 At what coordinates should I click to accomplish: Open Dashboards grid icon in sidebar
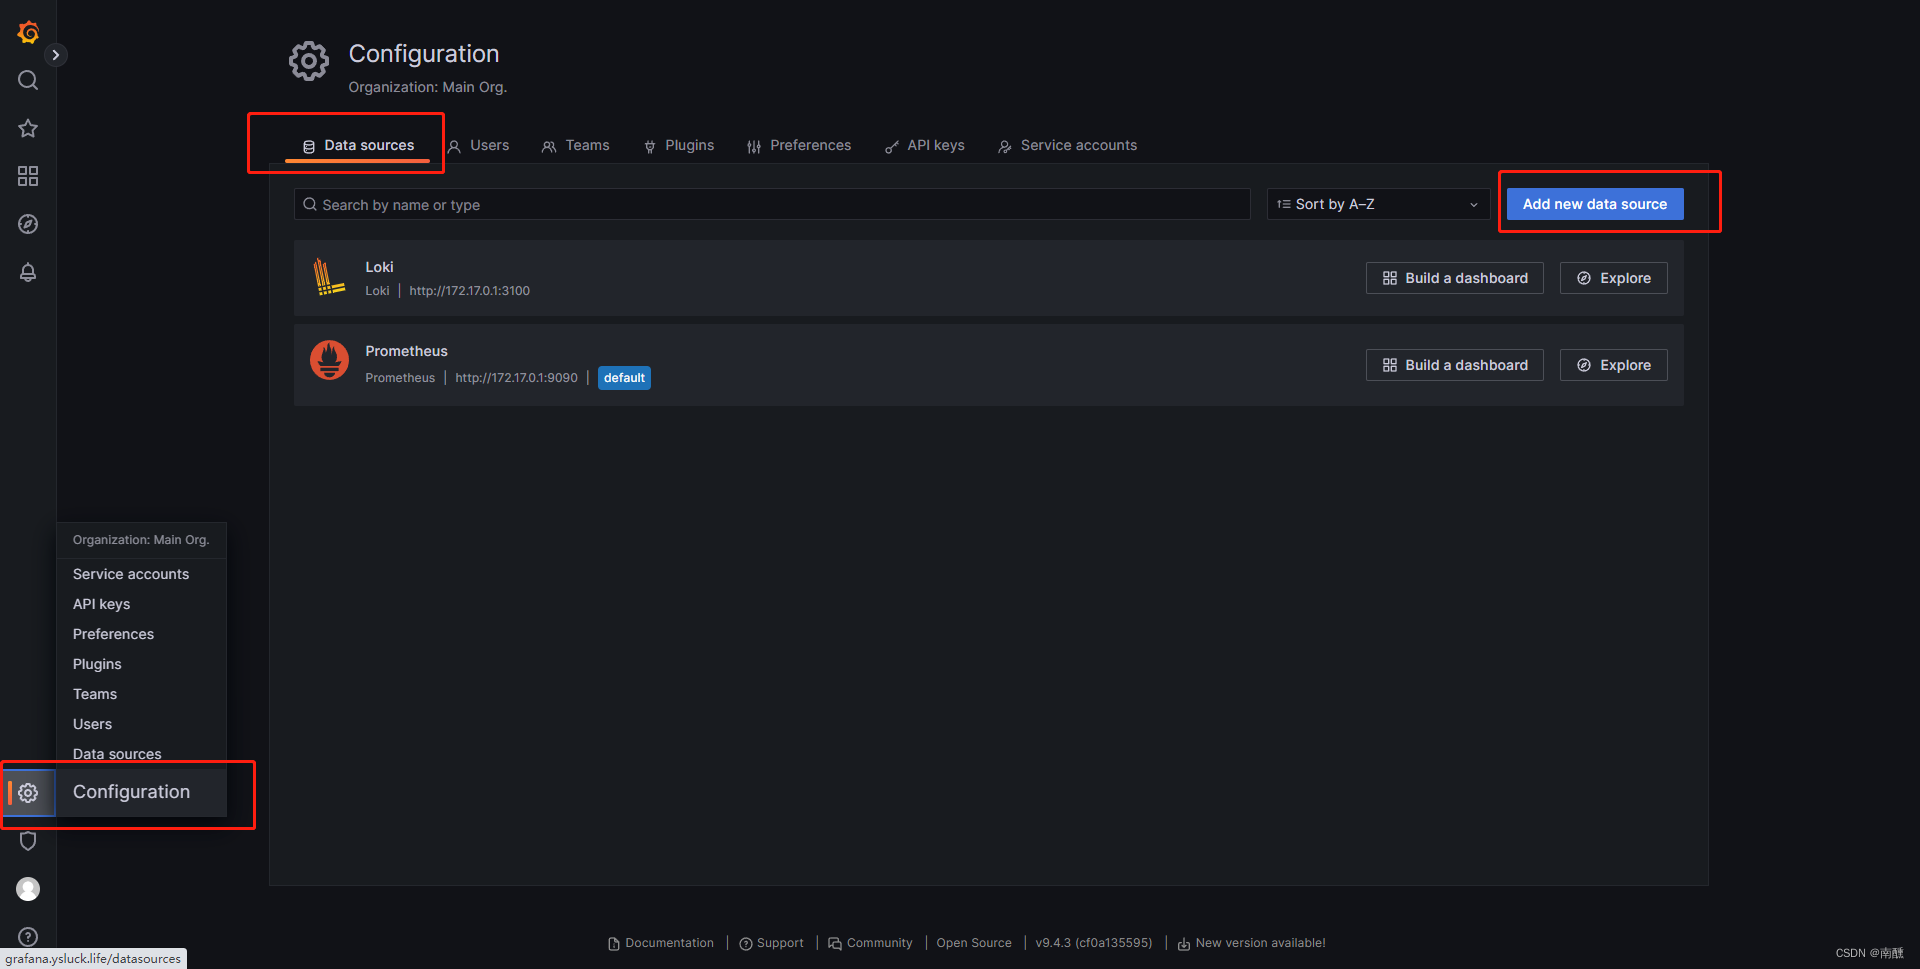[x=28, y=176]
